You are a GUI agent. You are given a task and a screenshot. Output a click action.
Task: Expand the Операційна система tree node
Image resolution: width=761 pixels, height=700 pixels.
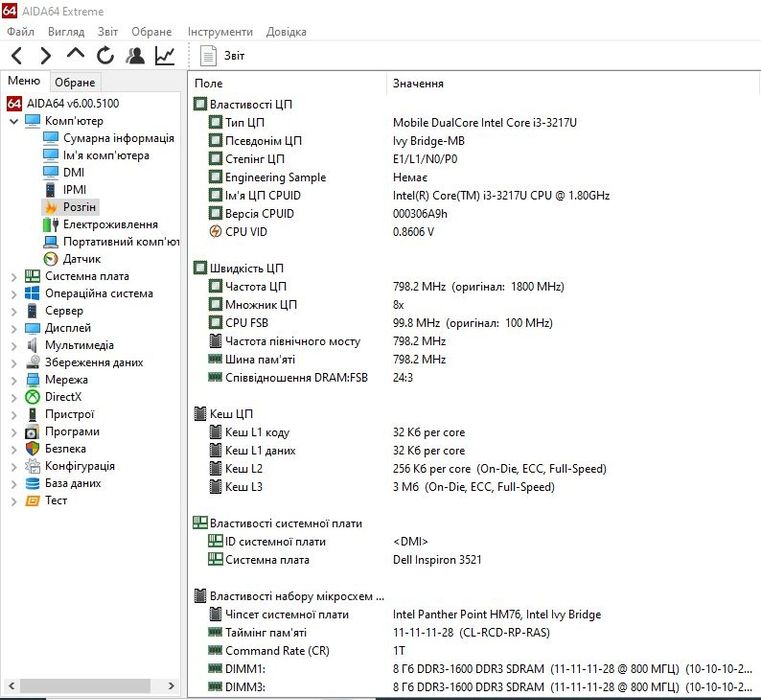click(14, 294)
